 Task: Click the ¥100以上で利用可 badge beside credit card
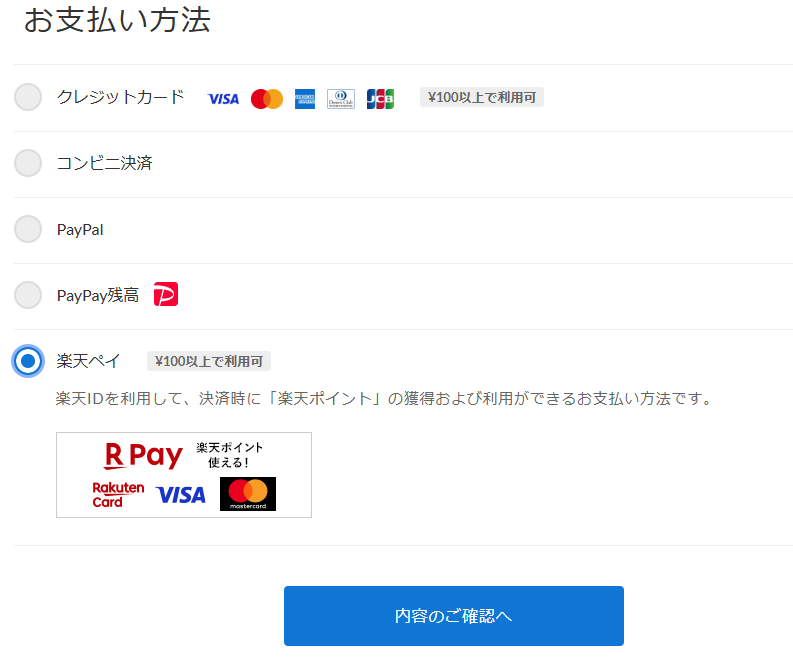pyautogui.click(x=482, y=97)
